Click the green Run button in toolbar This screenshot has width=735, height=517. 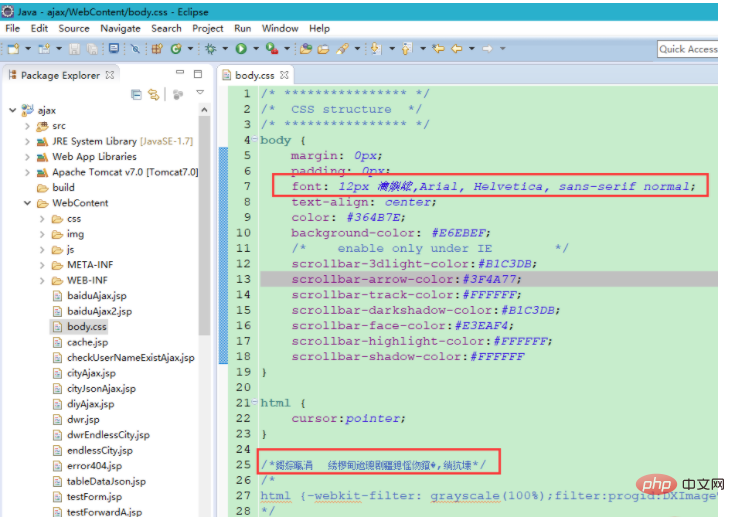pos(240,48)
